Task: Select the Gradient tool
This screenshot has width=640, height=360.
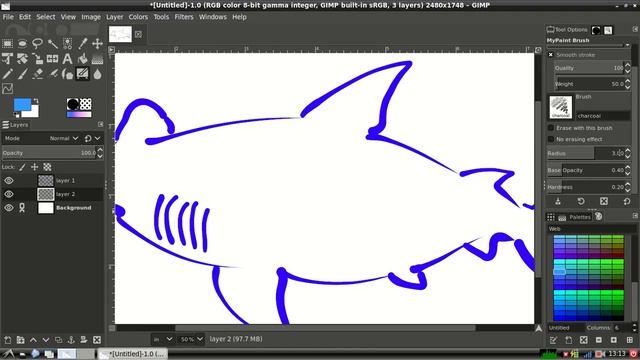Action: pos(97,59)
